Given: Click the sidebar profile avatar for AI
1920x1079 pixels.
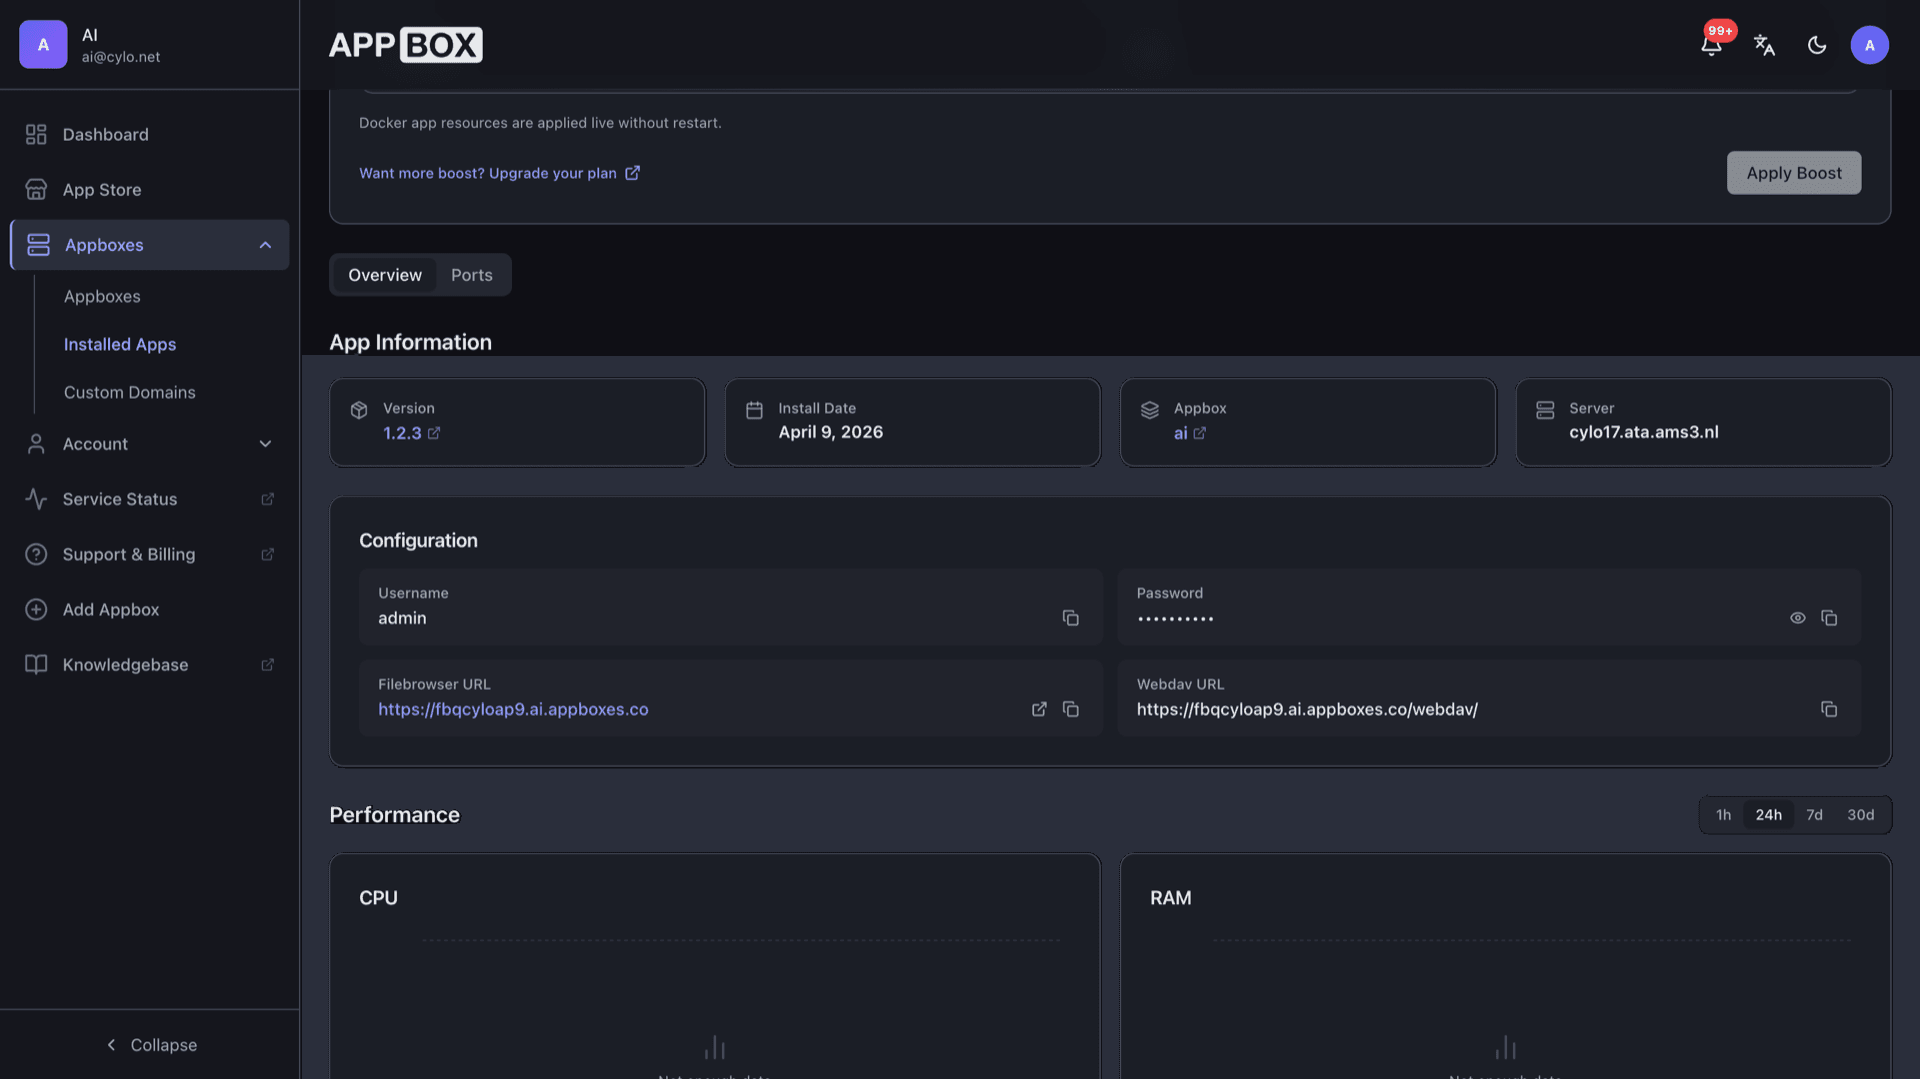Looking at the screenshot, I should click(43, 45).
